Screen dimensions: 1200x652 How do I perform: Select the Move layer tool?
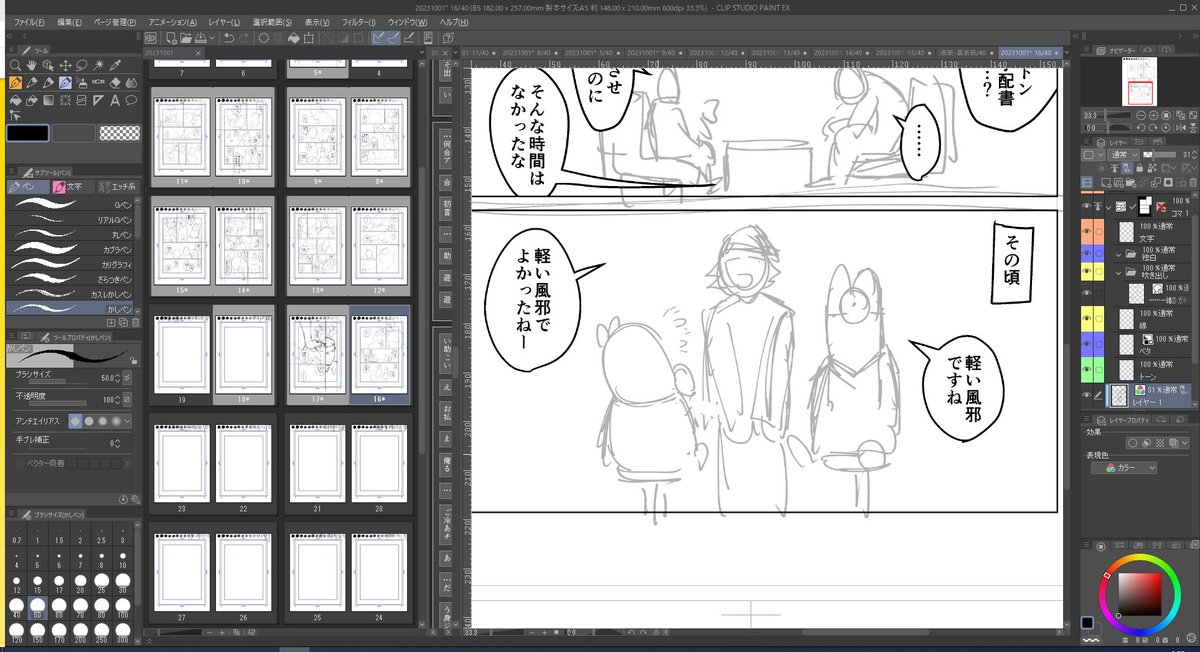pos(65,66)
